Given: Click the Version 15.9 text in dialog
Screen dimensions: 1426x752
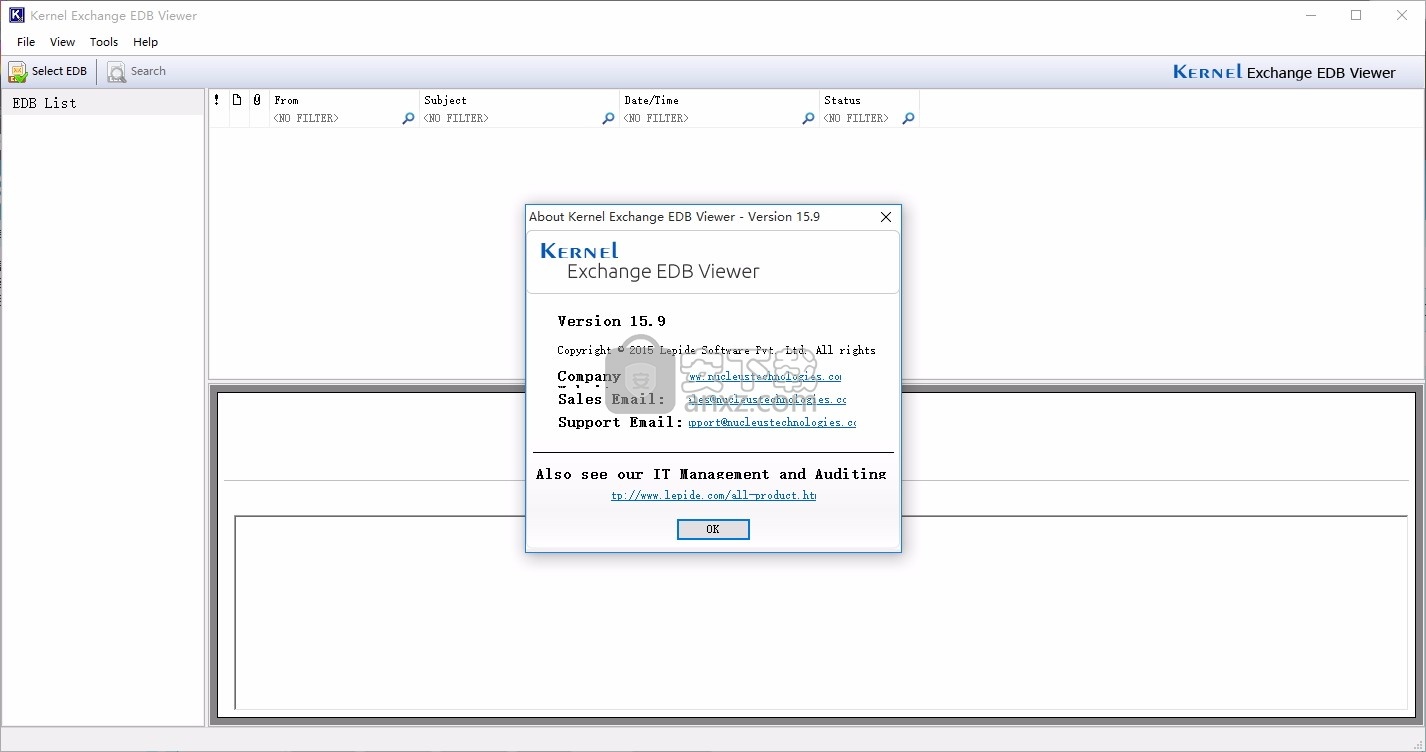Looking at the screenshot, I should click(611, 321).
